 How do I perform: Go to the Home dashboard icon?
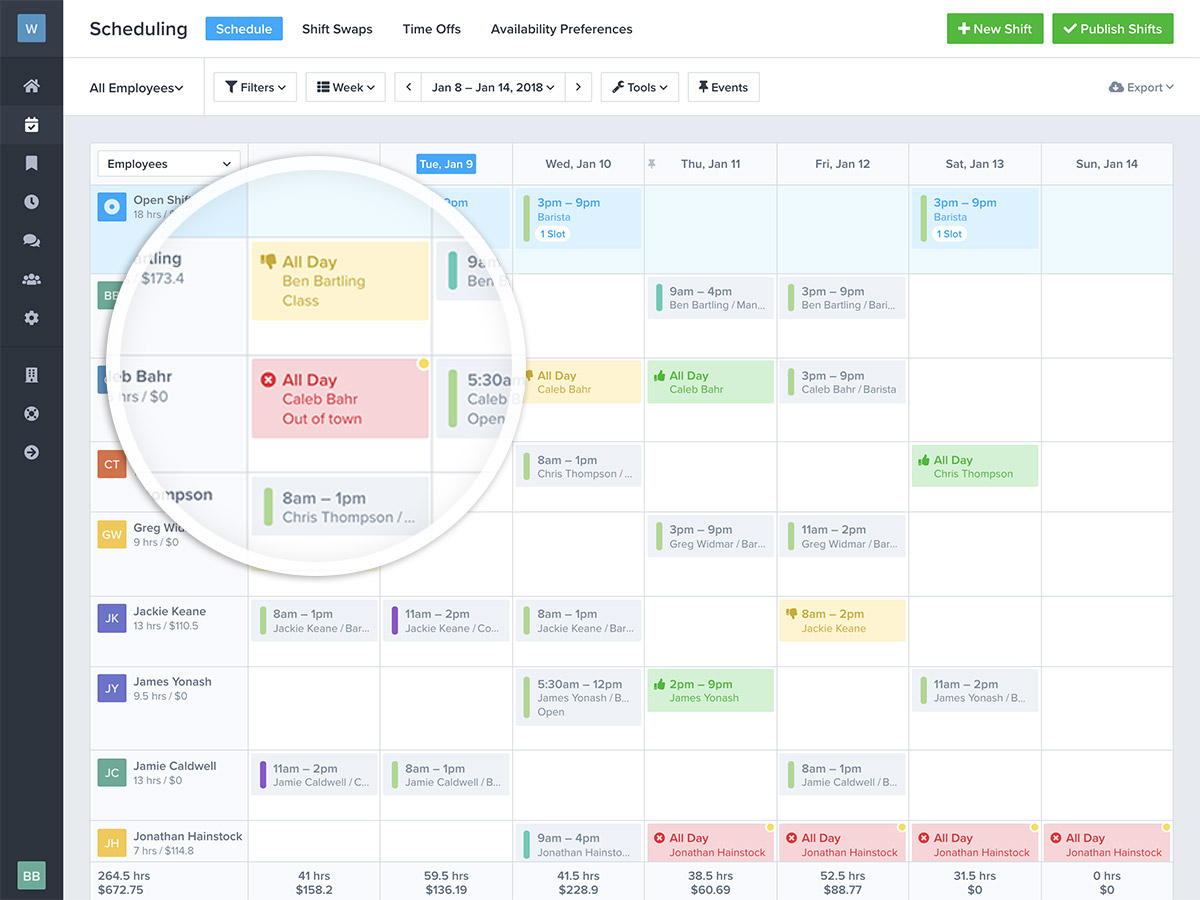31,86
